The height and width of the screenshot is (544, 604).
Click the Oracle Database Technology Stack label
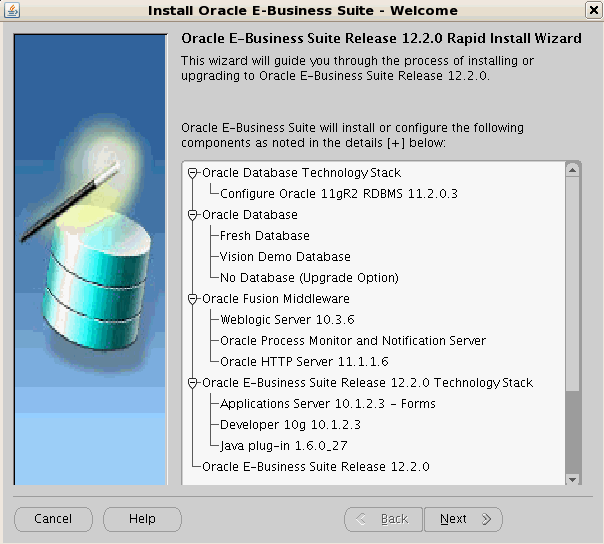click(x=301, y=173)
